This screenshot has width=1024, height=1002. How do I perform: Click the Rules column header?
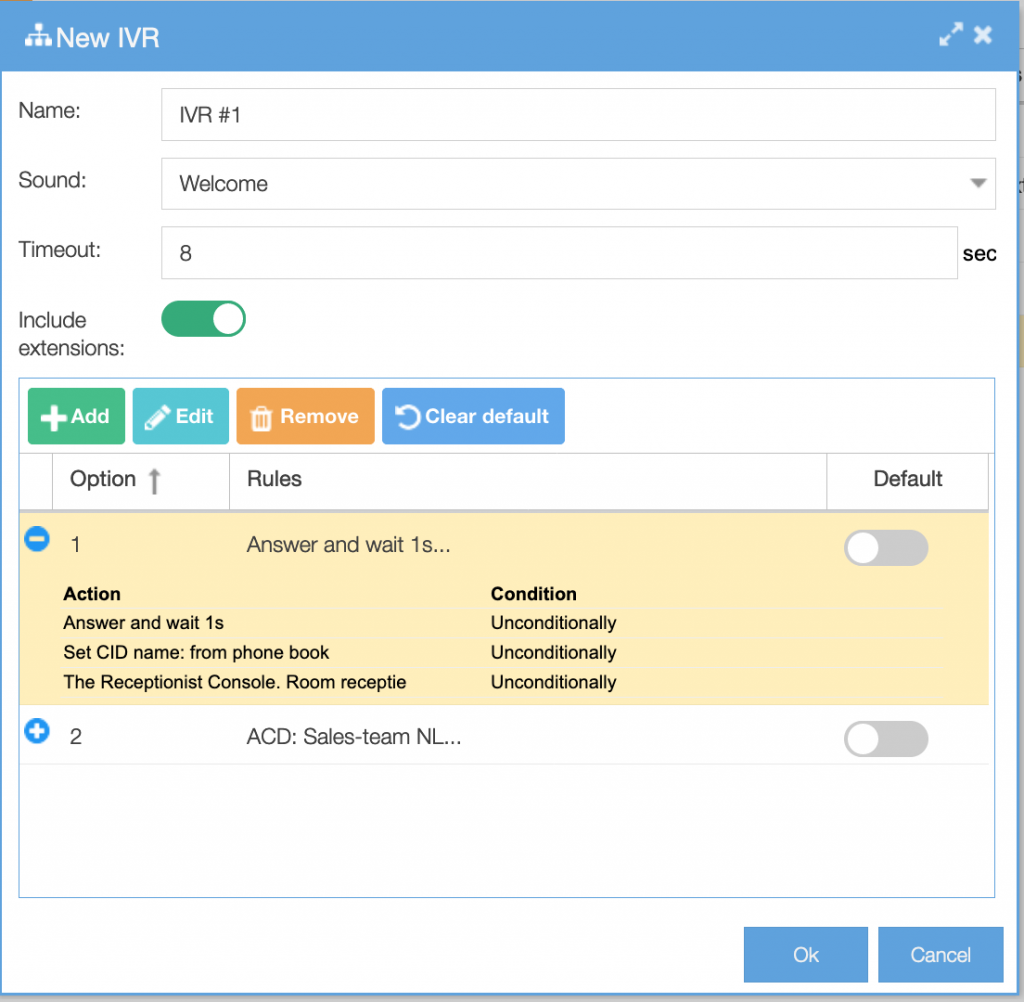(275, 479)
